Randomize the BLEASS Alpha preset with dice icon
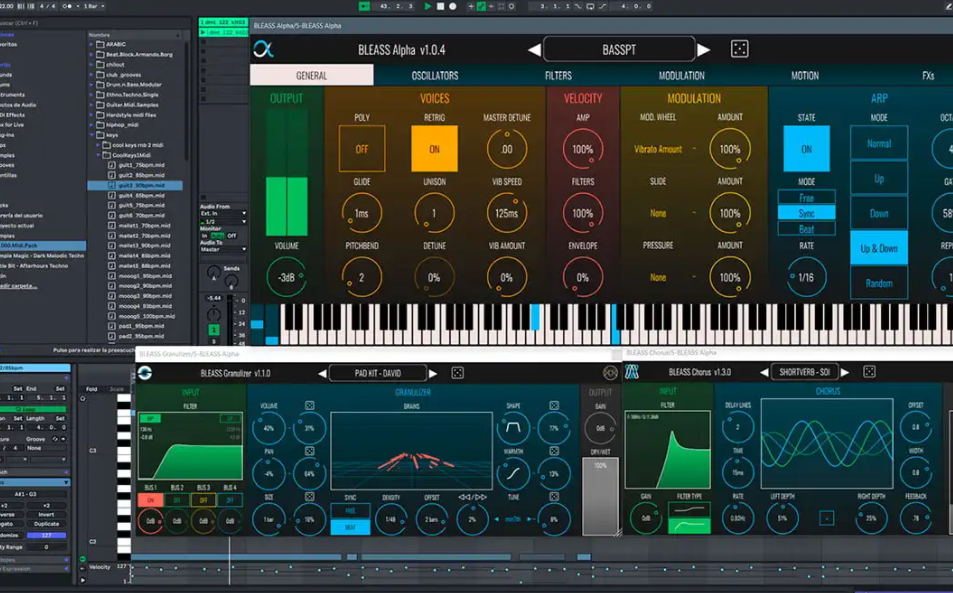 pos(739,49)
